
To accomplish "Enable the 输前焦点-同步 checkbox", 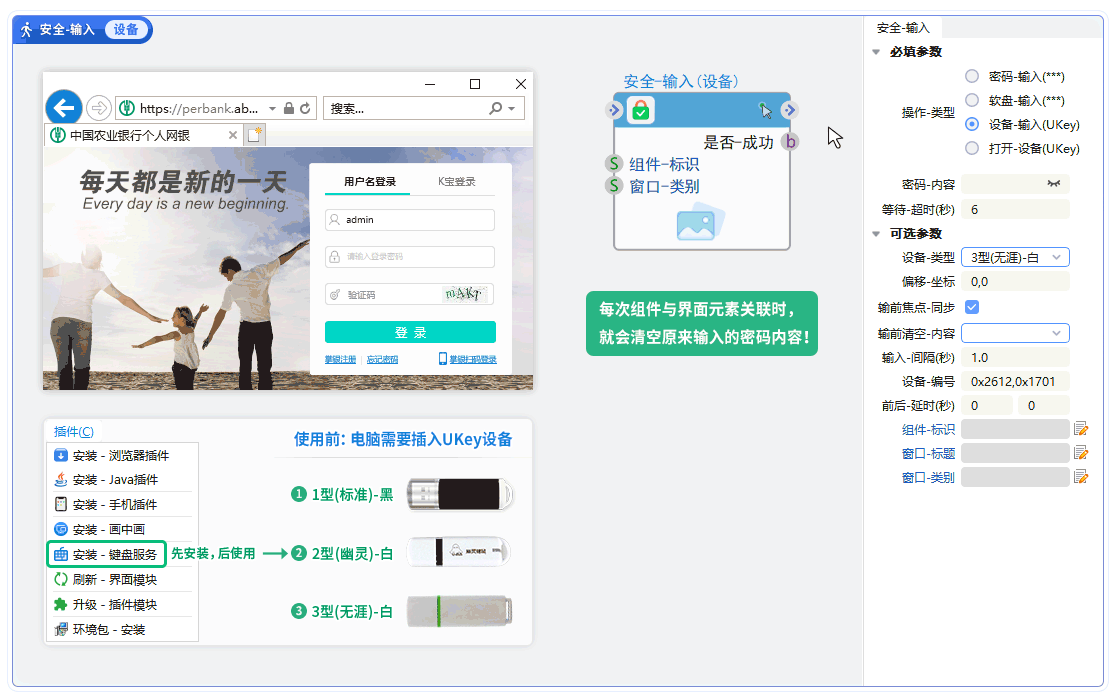I will 972,307.
